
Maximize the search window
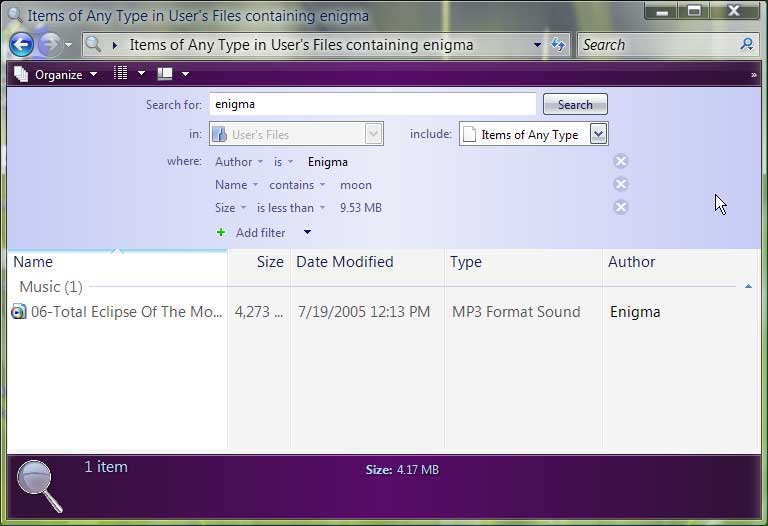point(694,11)
